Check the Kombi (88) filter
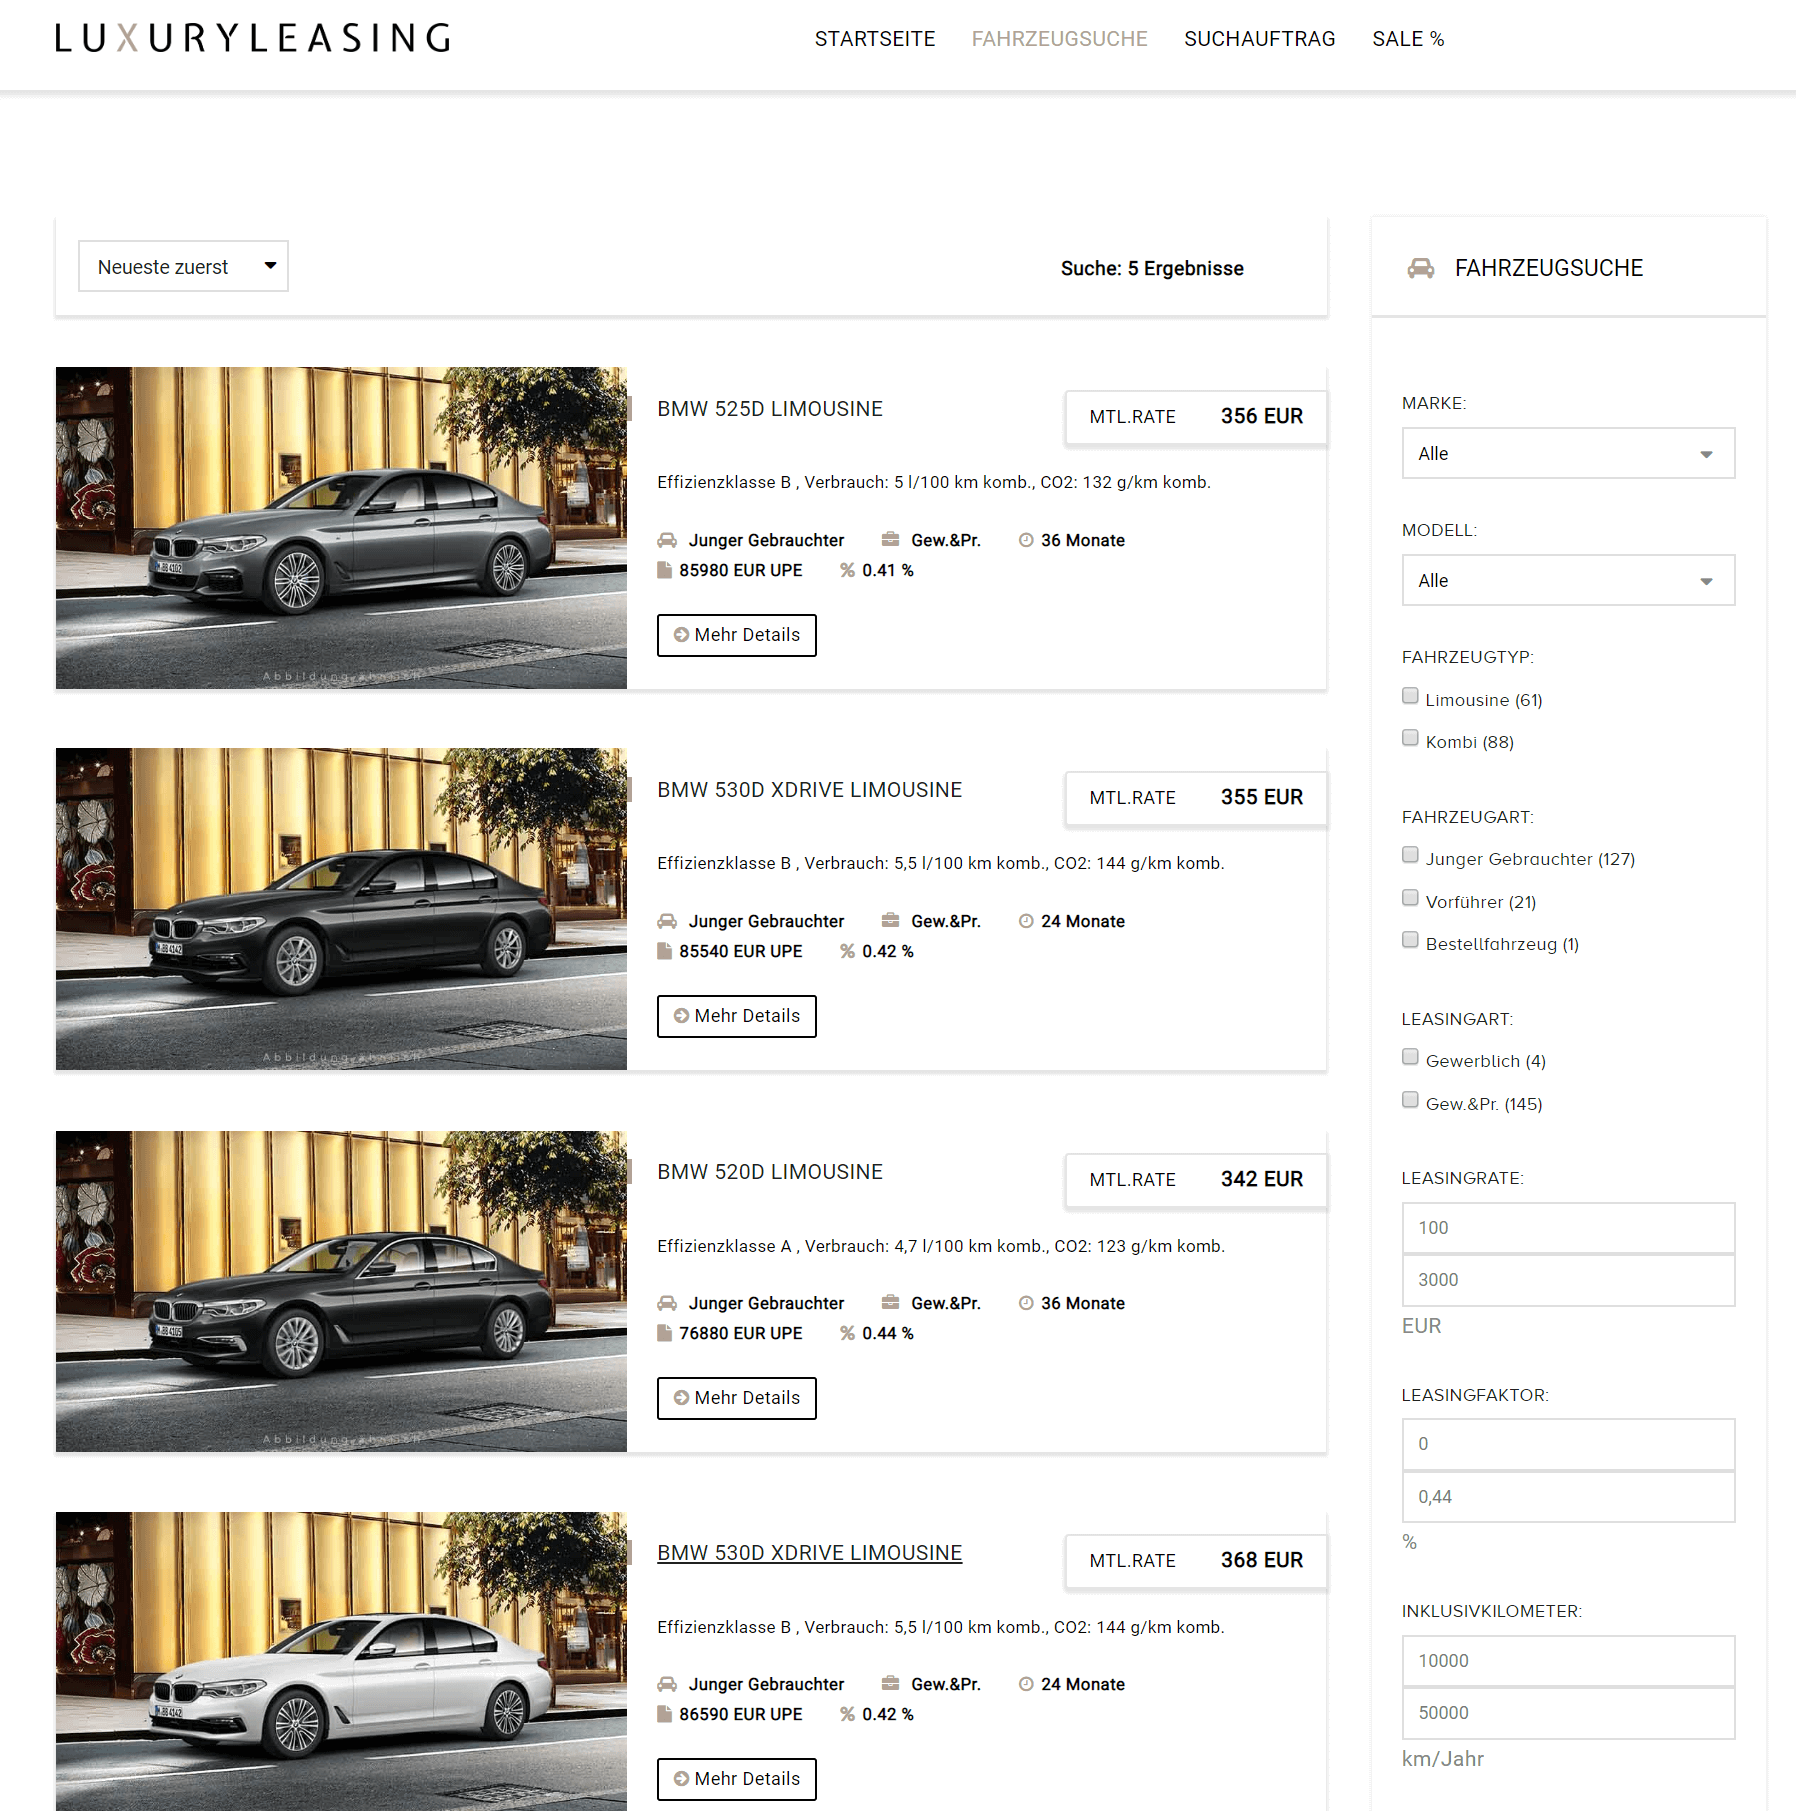Viewport: 1796px width, 1811px height. click(1410, 738)
